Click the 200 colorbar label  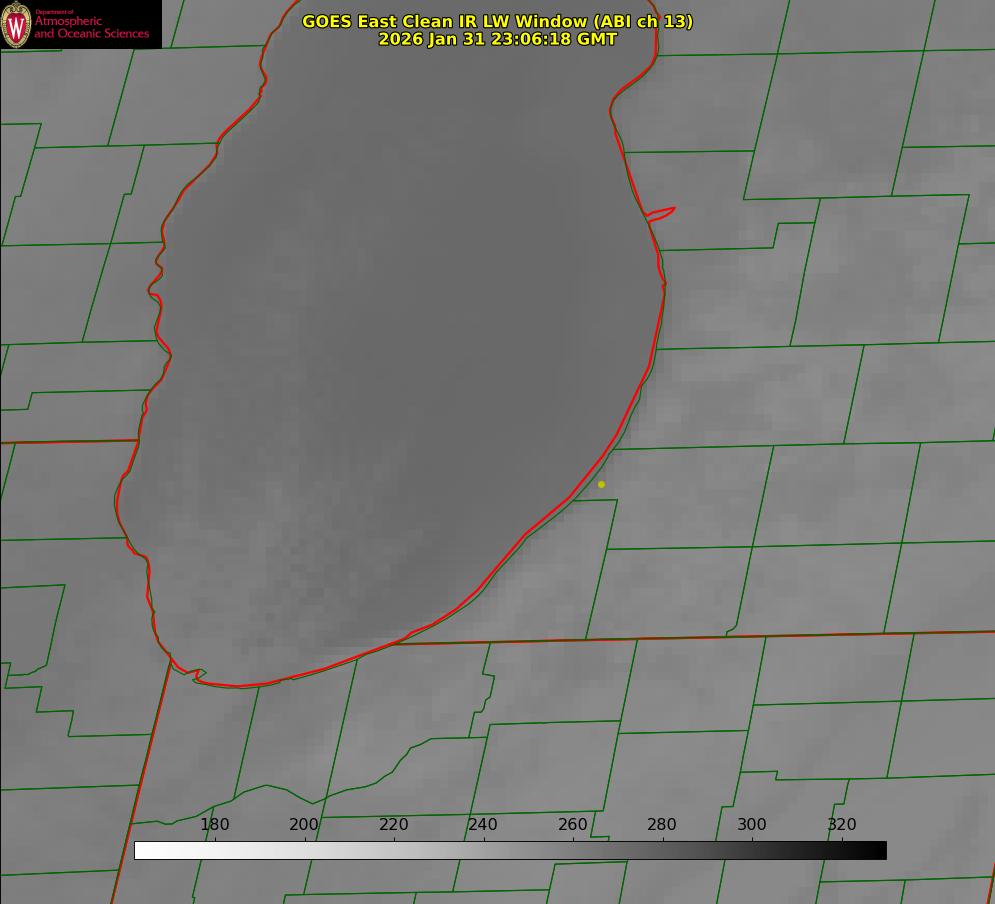pos(304,824)
